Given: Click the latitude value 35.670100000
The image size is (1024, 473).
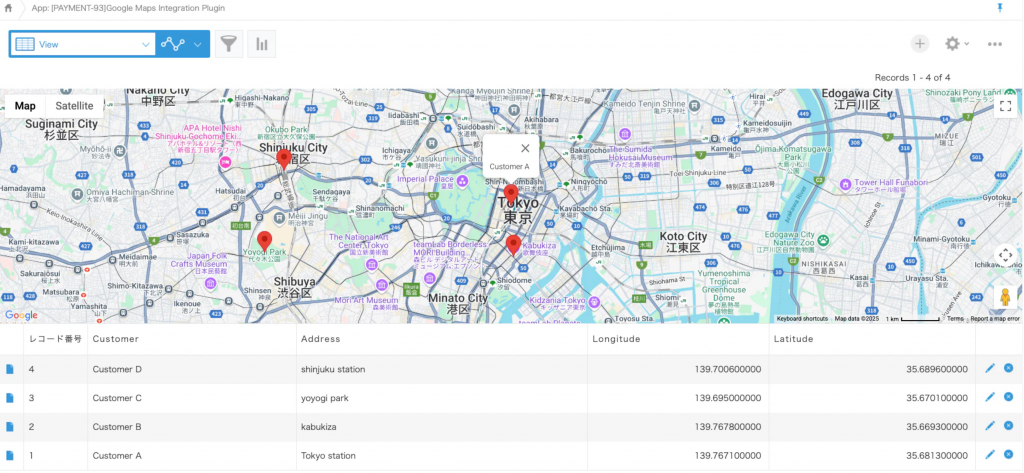Looking at the screenshot, I should coord(936,398).
